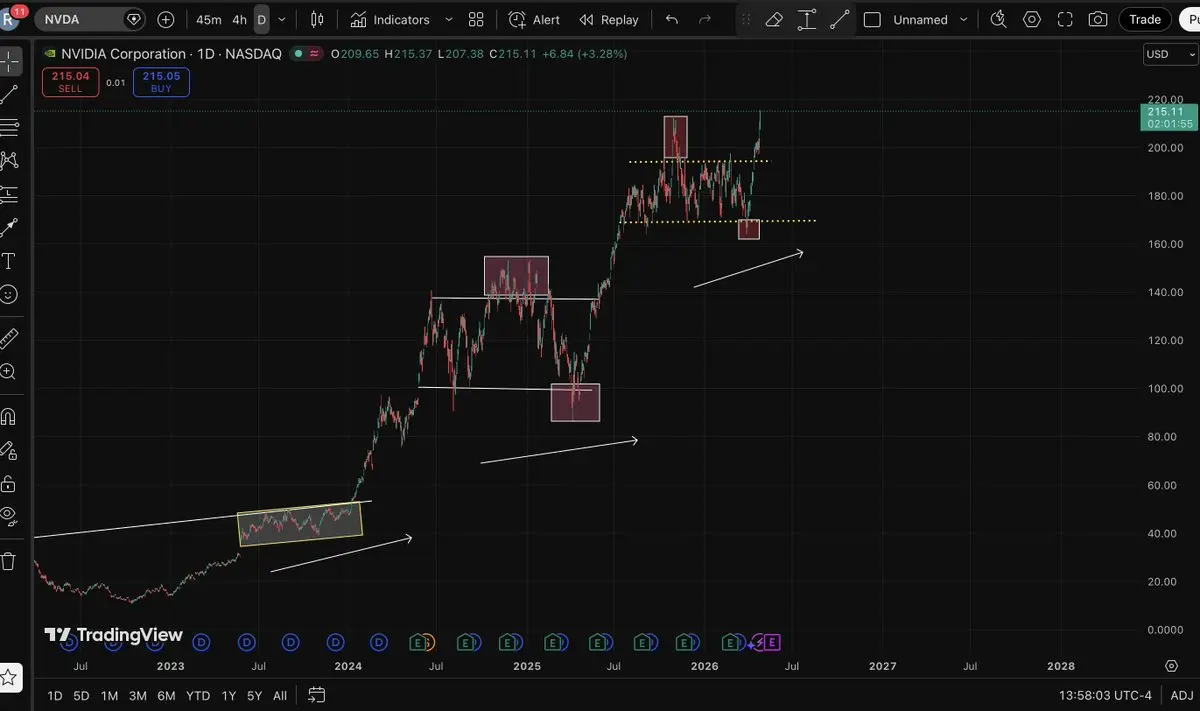Open the NVDA symbol dropdown badge
The width and height of the screenshot is (1200, 711).
click(x=134, y=19)
